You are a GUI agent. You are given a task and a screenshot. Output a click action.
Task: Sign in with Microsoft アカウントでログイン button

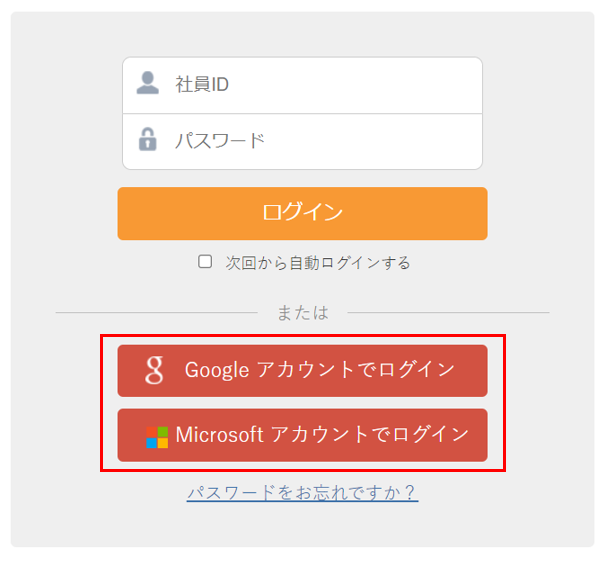pos(302,435)
